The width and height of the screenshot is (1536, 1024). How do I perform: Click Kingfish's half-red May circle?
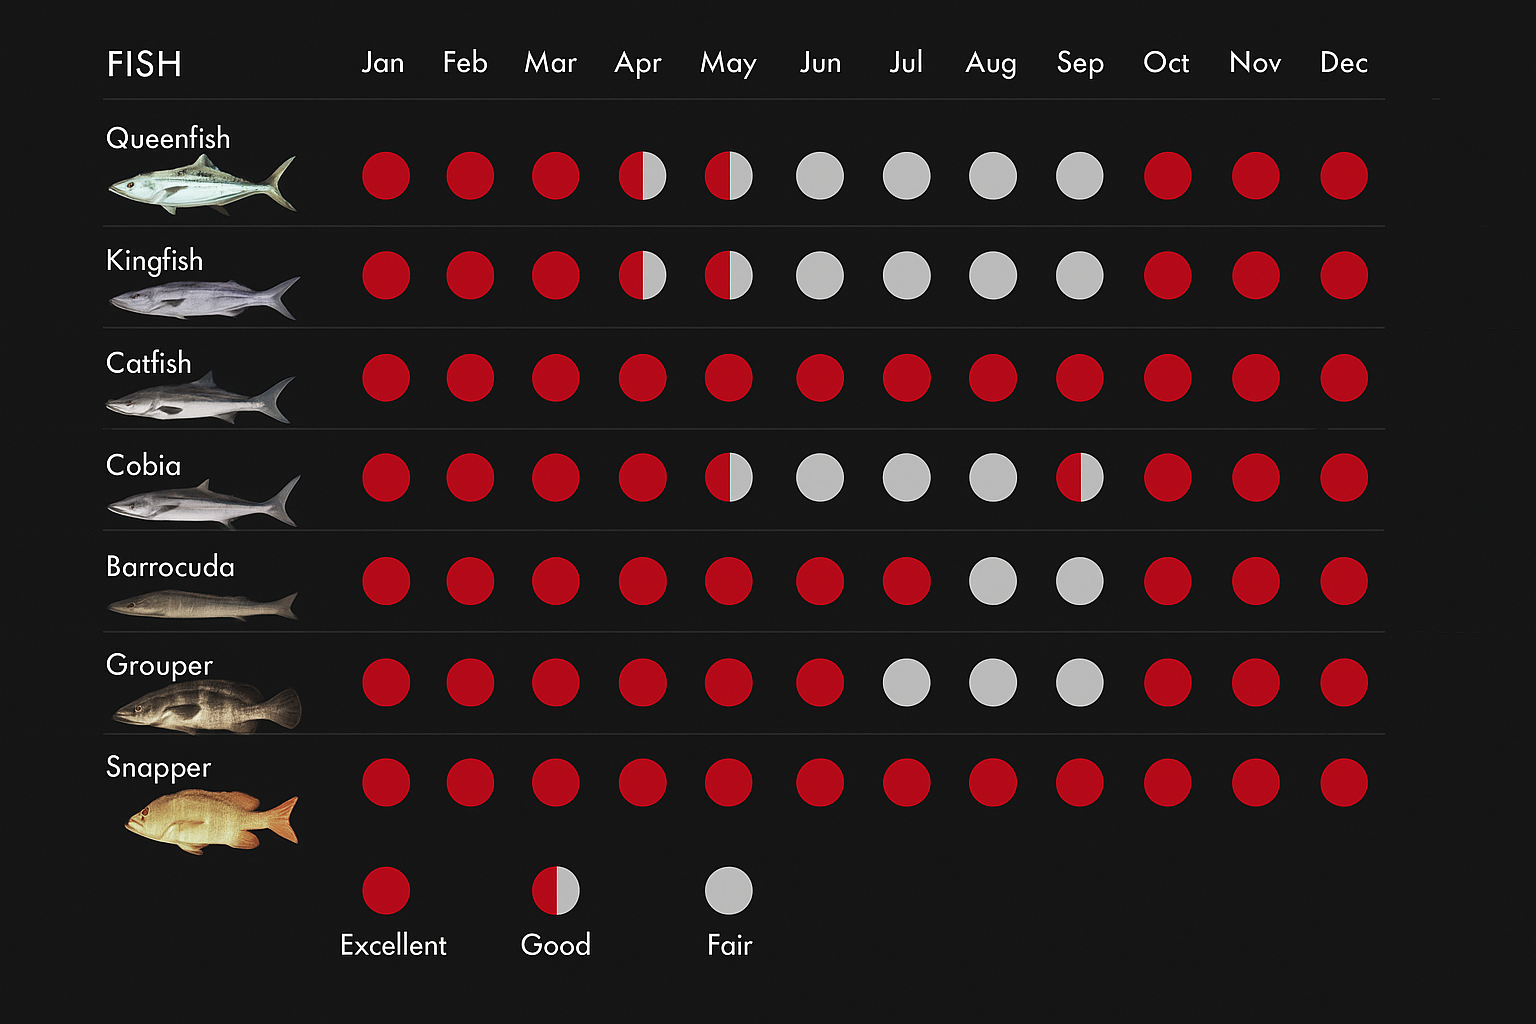click(x=729, y=276)
